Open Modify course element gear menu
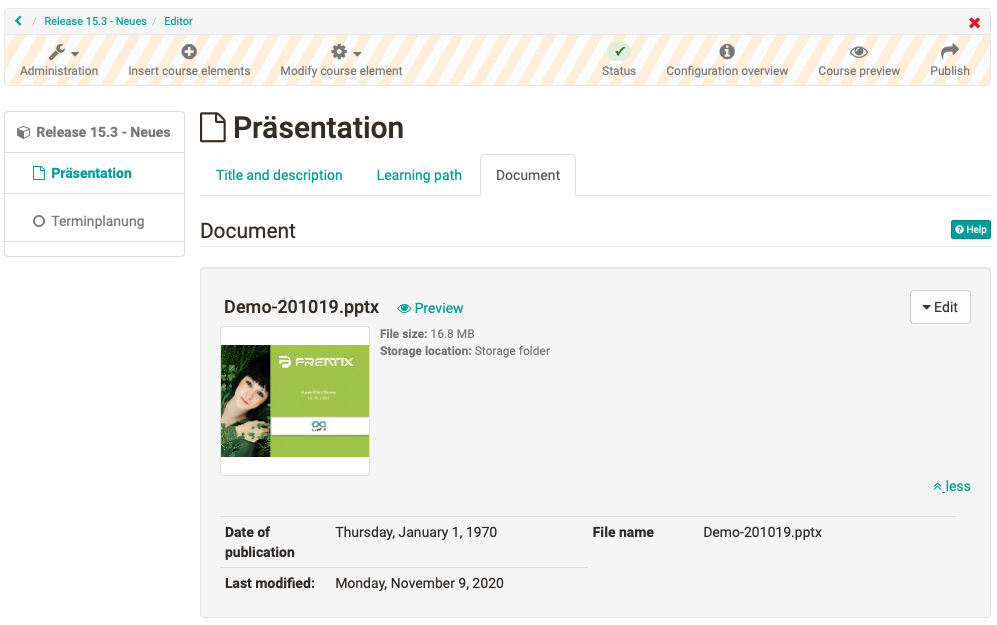 click(341, 60)
